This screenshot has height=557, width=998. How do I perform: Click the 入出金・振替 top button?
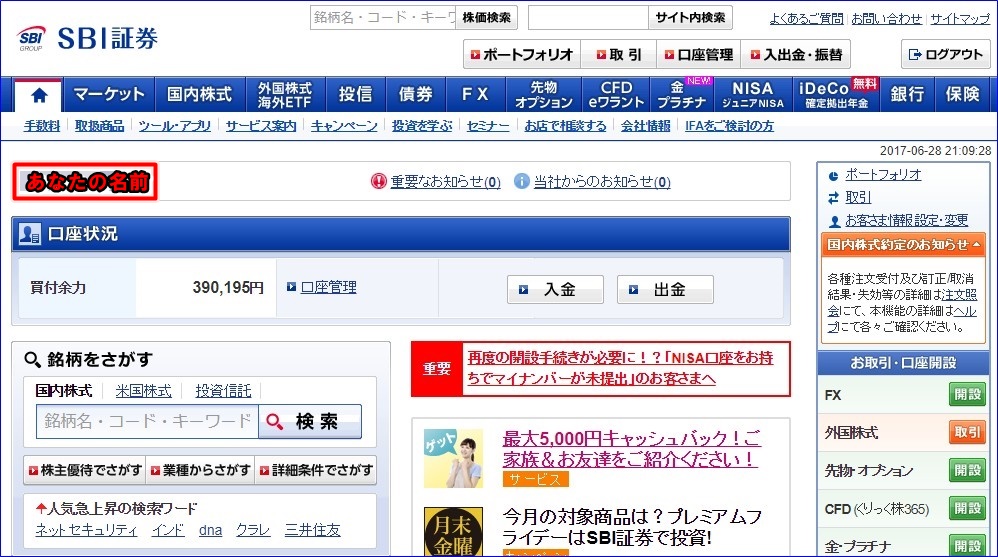[796, 55]
